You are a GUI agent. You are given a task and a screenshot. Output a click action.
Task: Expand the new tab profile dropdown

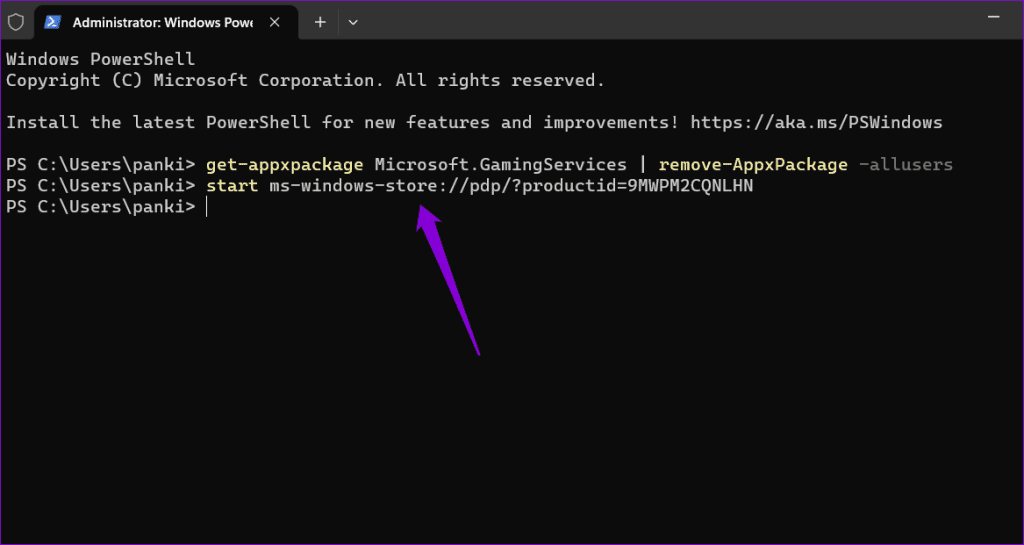pos(353,22)
